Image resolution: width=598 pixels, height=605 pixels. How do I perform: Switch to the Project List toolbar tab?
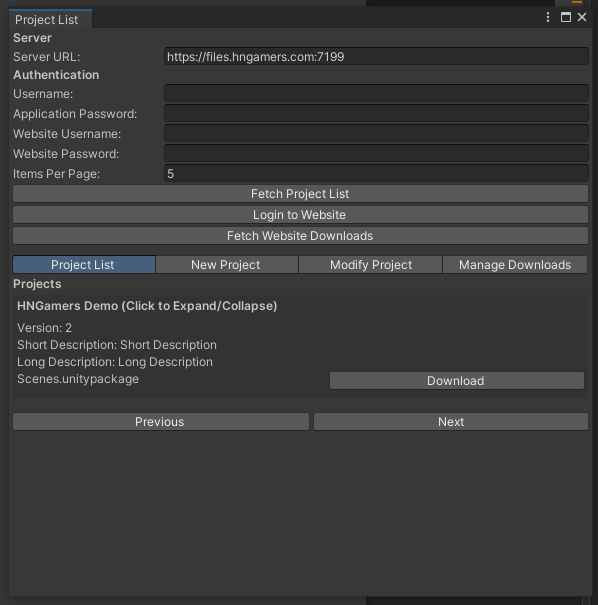pos(84,265)
